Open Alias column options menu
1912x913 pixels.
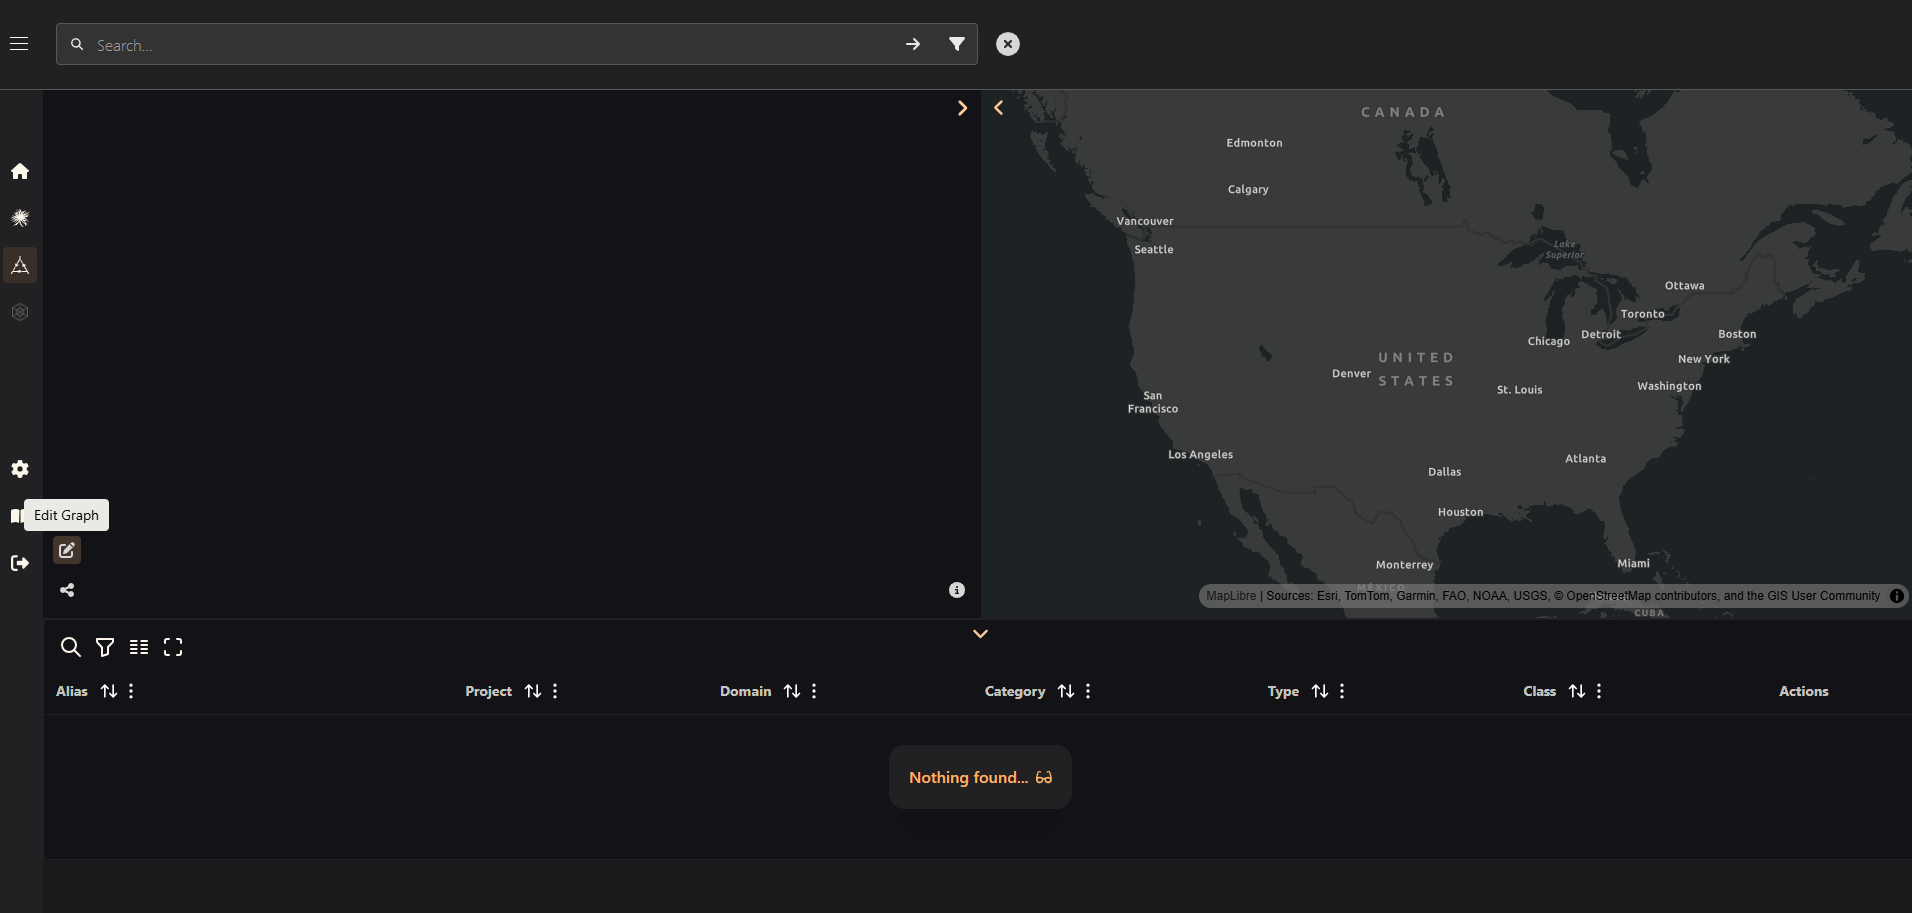[131, 691]
